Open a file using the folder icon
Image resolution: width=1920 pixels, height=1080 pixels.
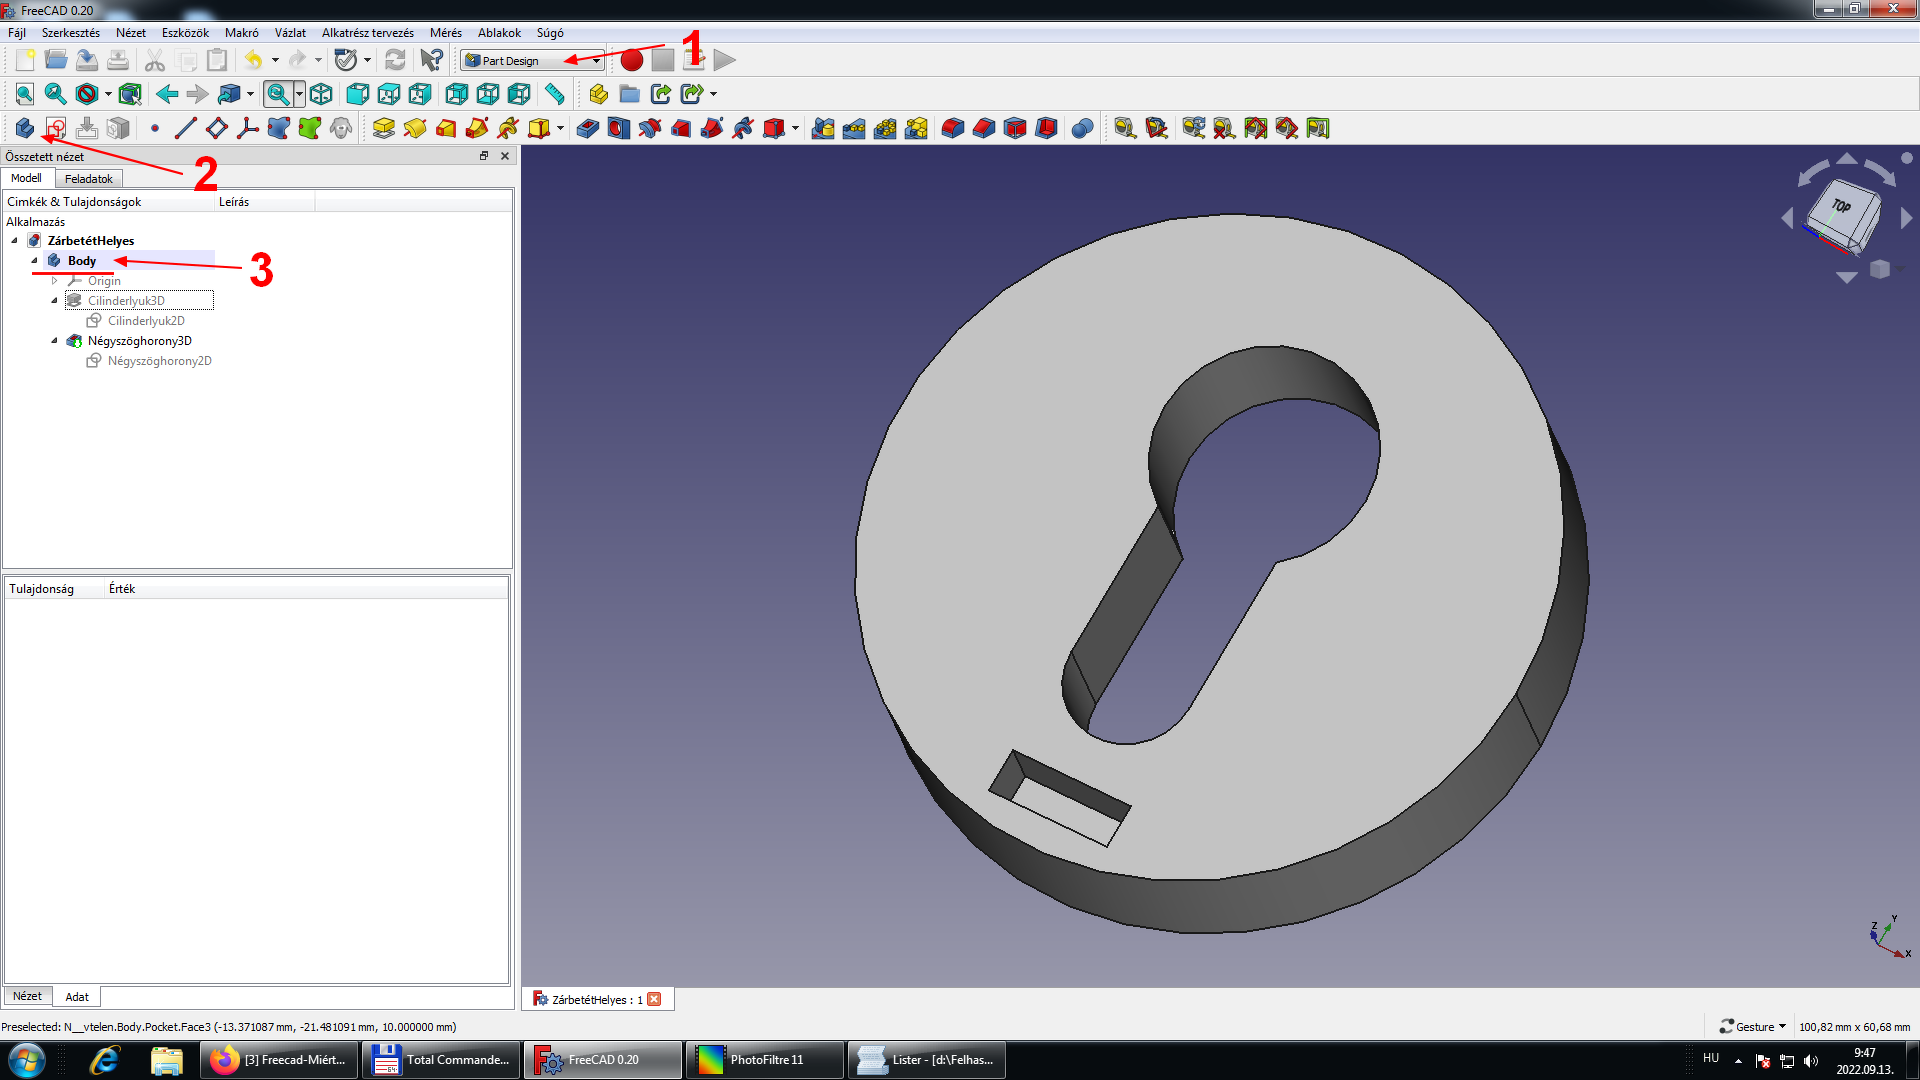(x=56, y=60)
